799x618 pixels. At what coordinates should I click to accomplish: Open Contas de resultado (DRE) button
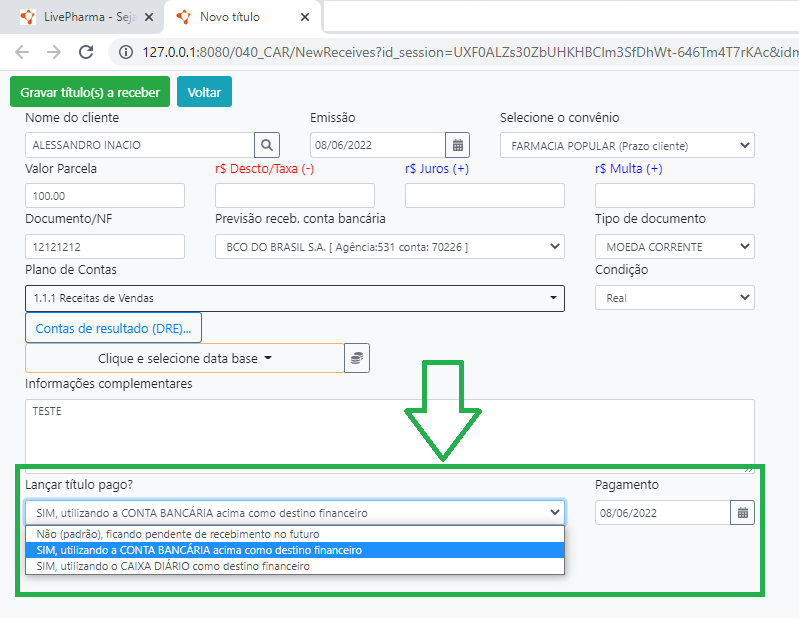(x=113, y=328)
